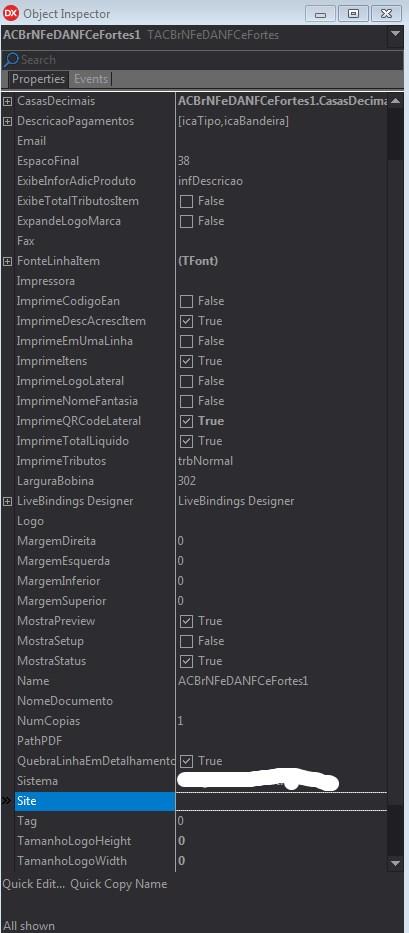
Task: Select the LarguraBobina value field
Action: click(282, 481)
